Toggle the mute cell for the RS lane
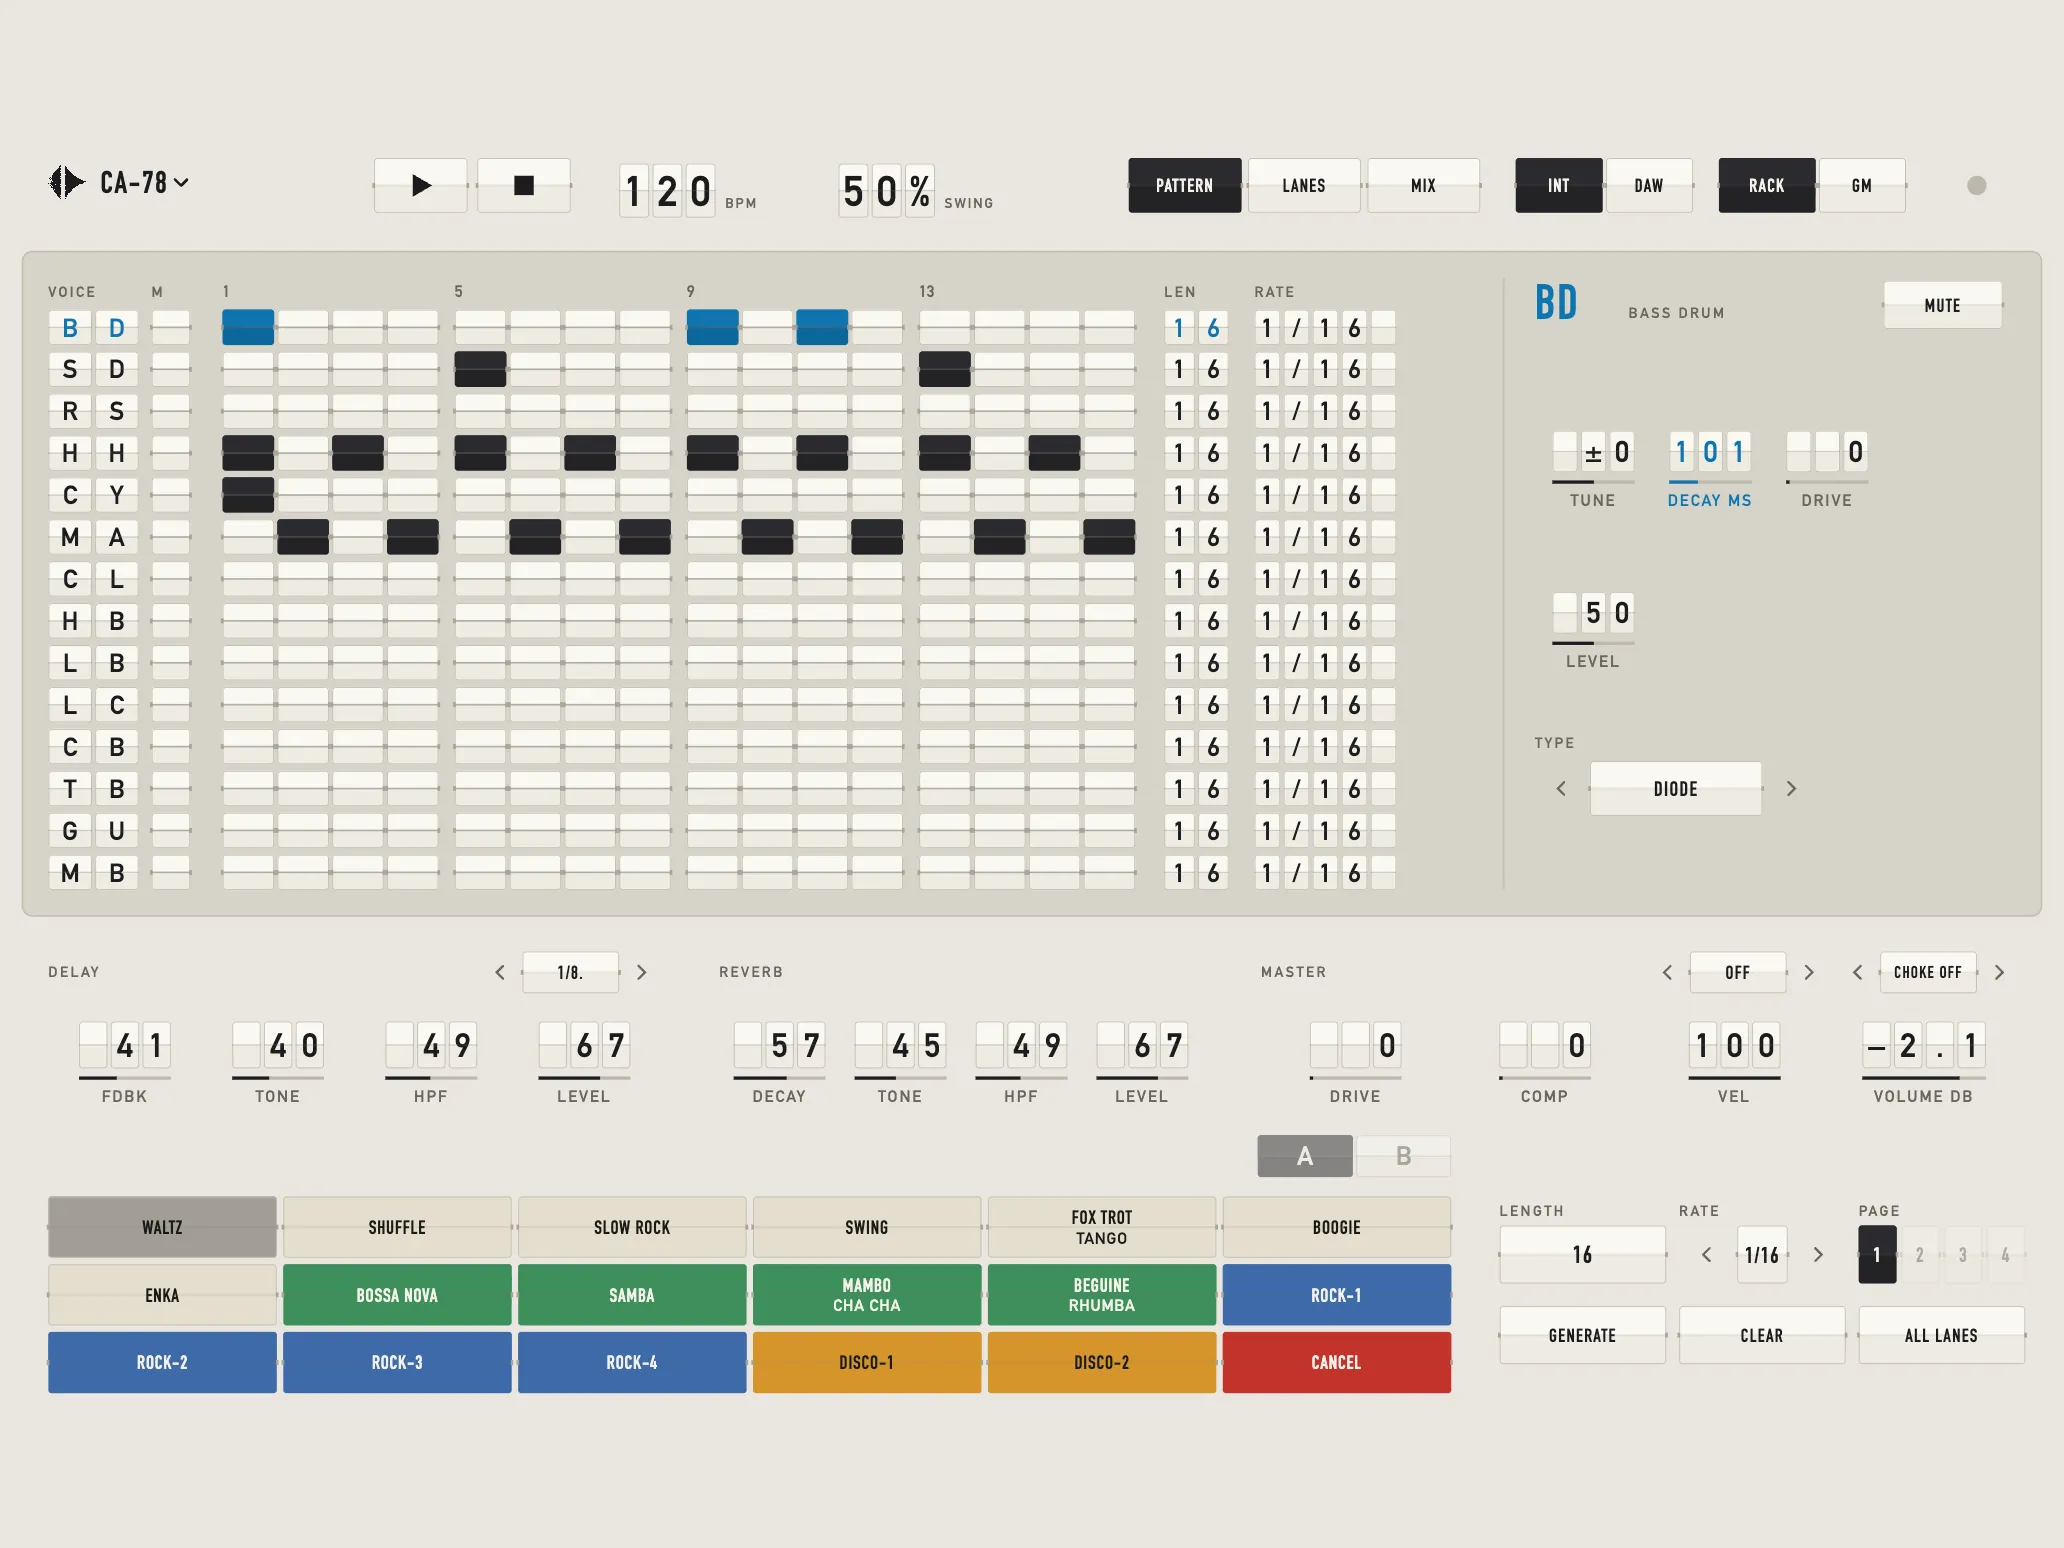2064x1548 pixels. pyautogui.click(x=171, y=411)
